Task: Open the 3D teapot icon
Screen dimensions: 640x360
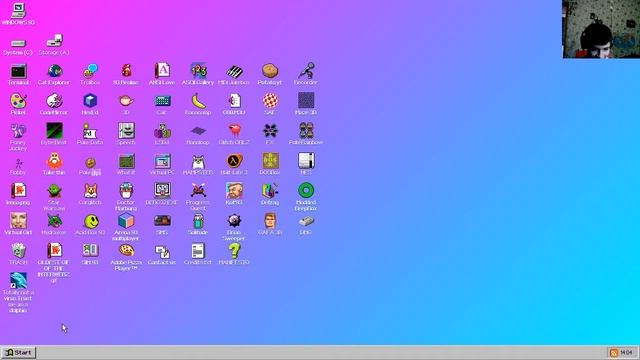Action: click(126, 101)
